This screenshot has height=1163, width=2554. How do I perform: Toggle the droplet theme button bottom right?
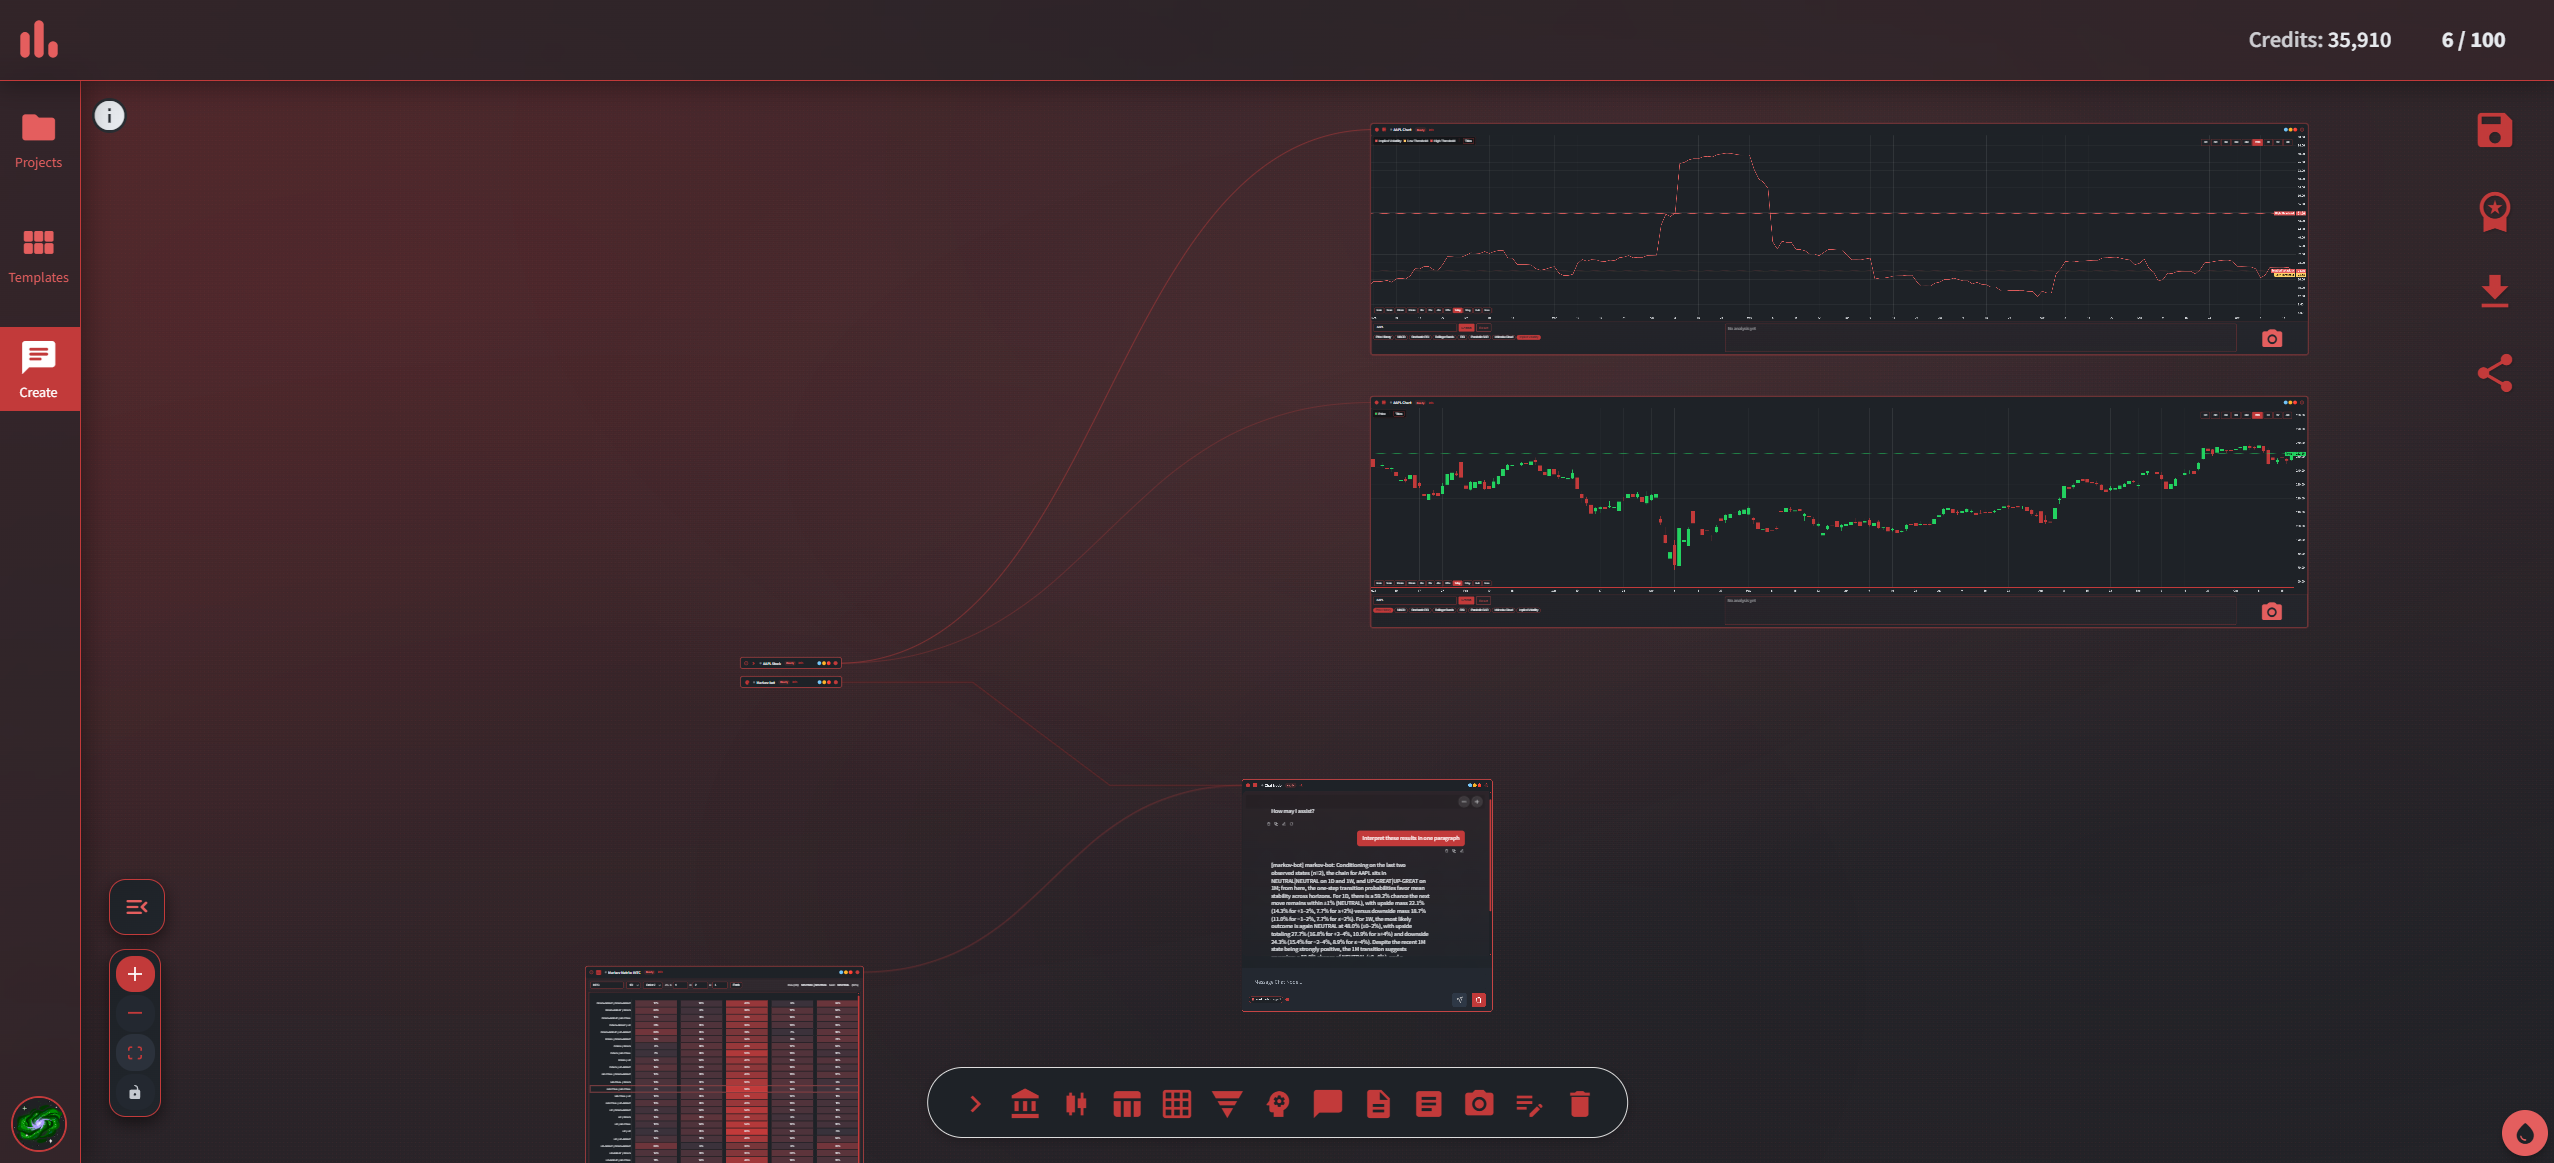pos(2524,1134)
